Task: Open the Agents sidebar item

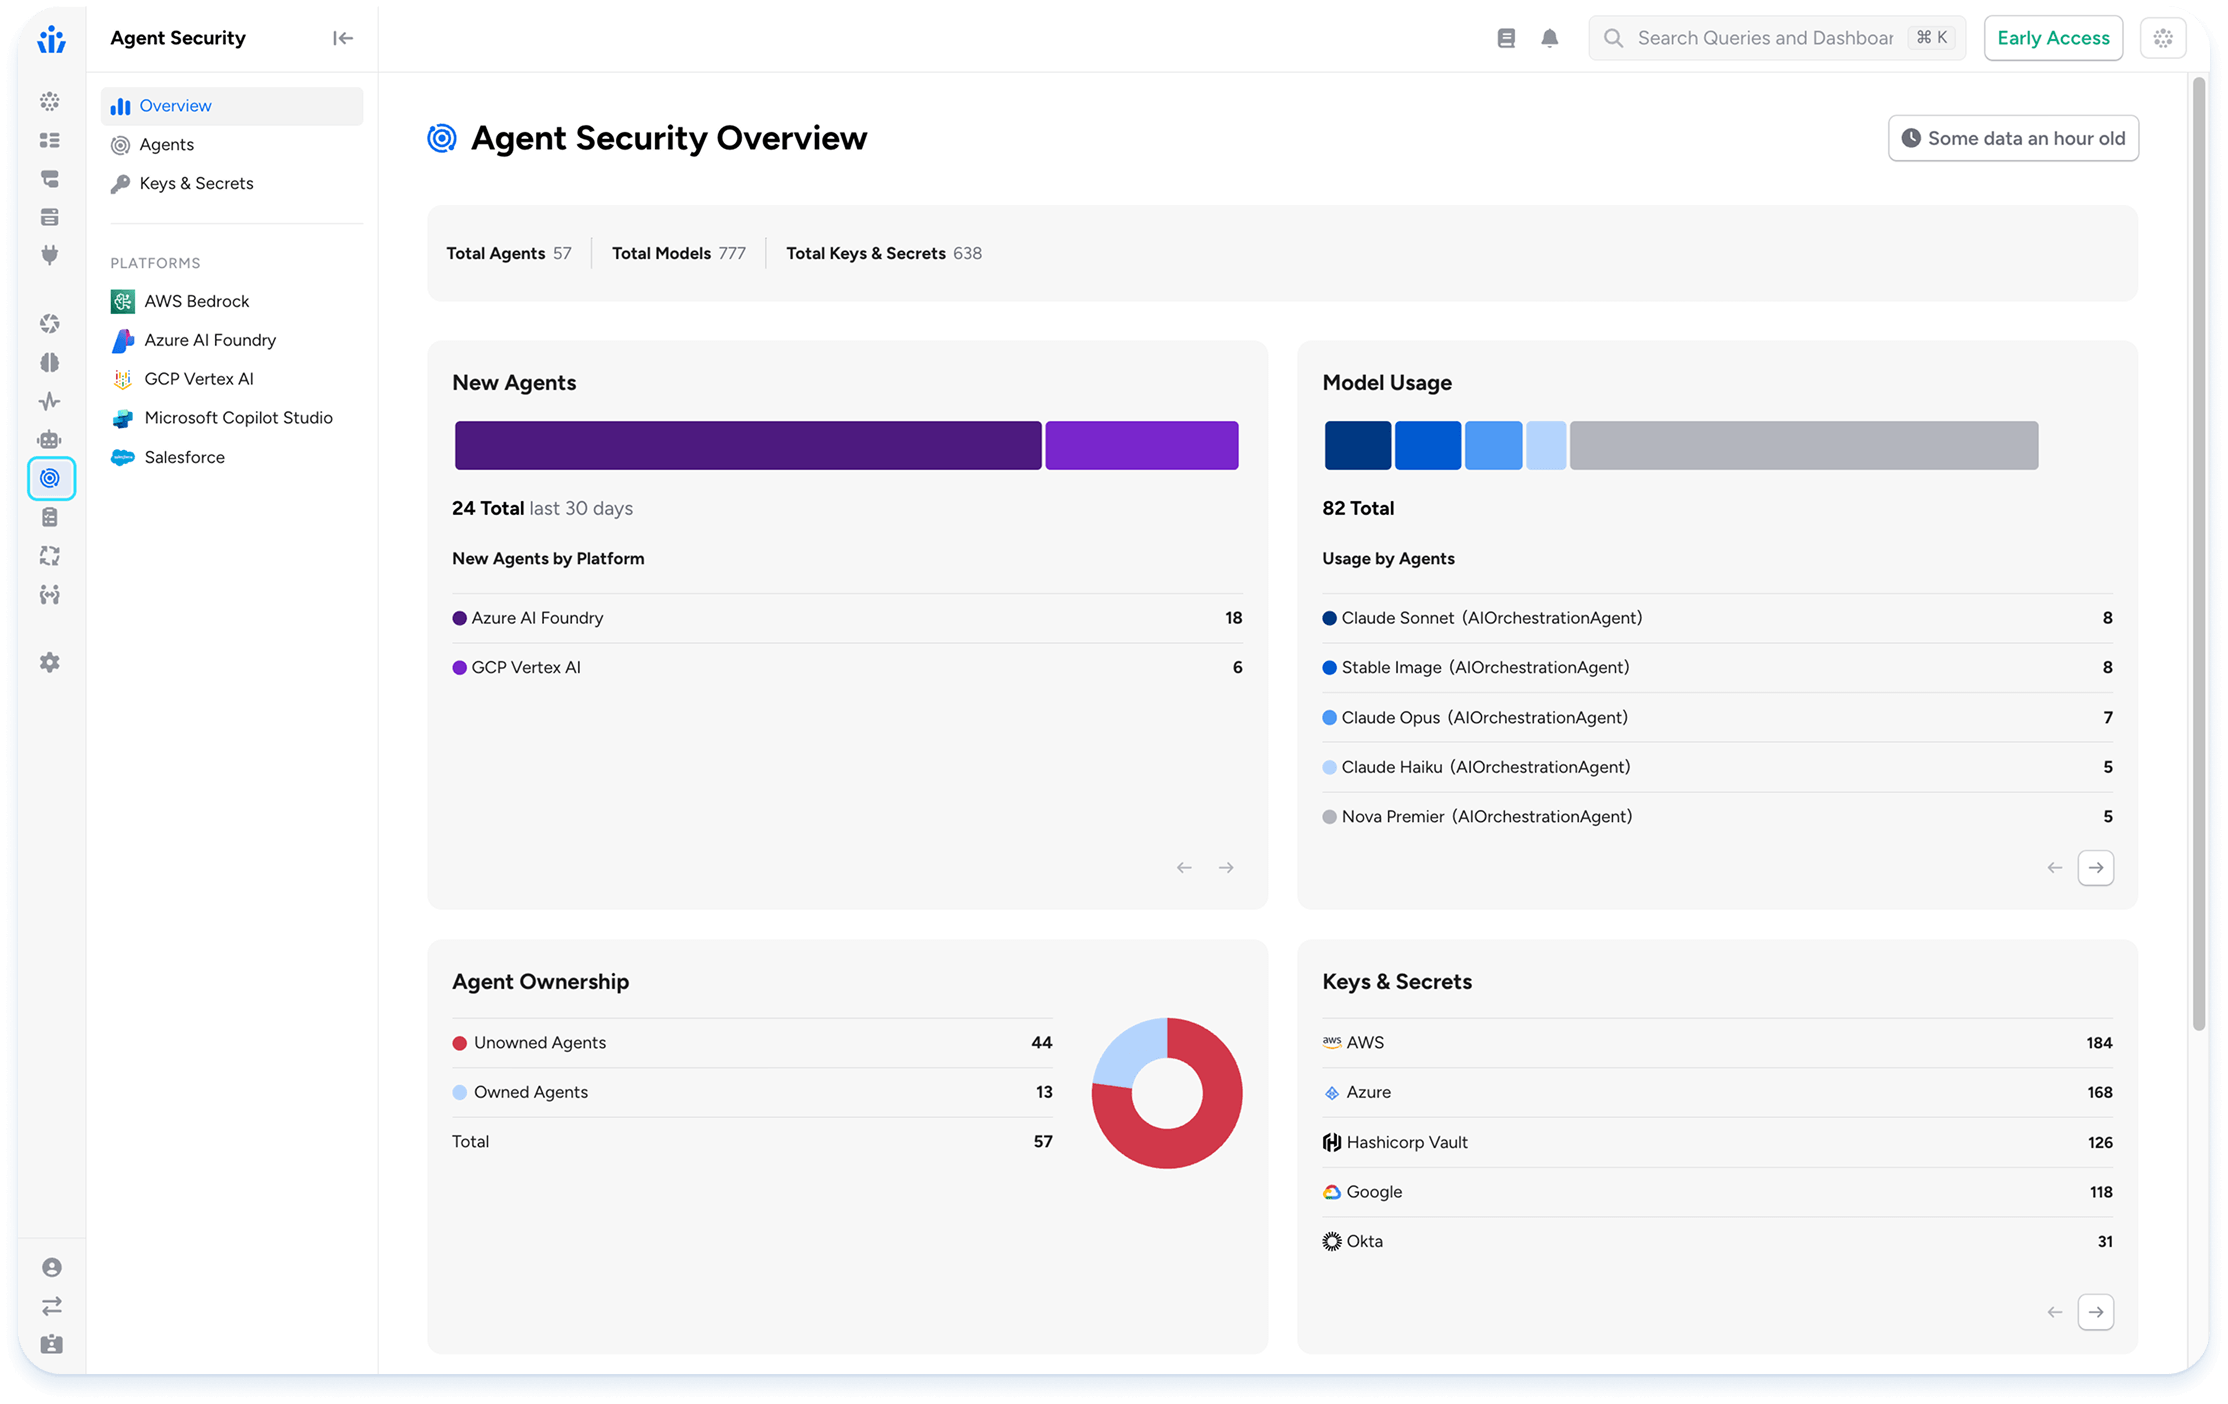Action: (166, 144)
